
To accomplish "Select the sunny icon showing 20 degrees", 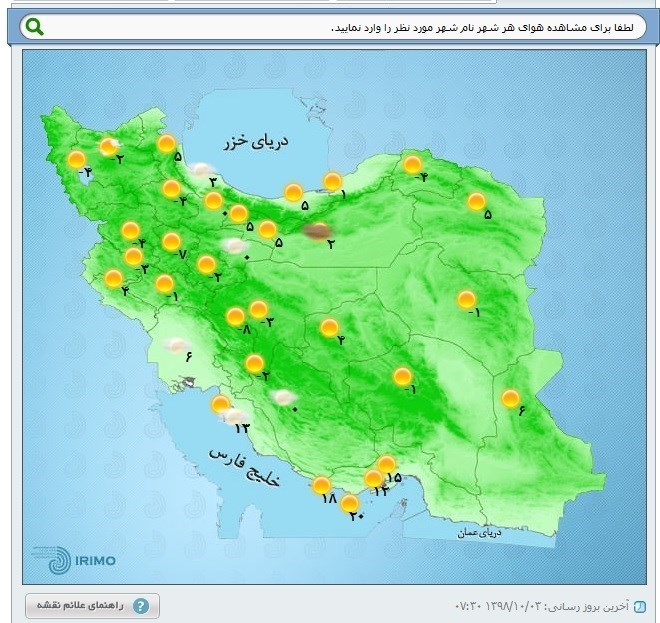I will pos(351,503).
